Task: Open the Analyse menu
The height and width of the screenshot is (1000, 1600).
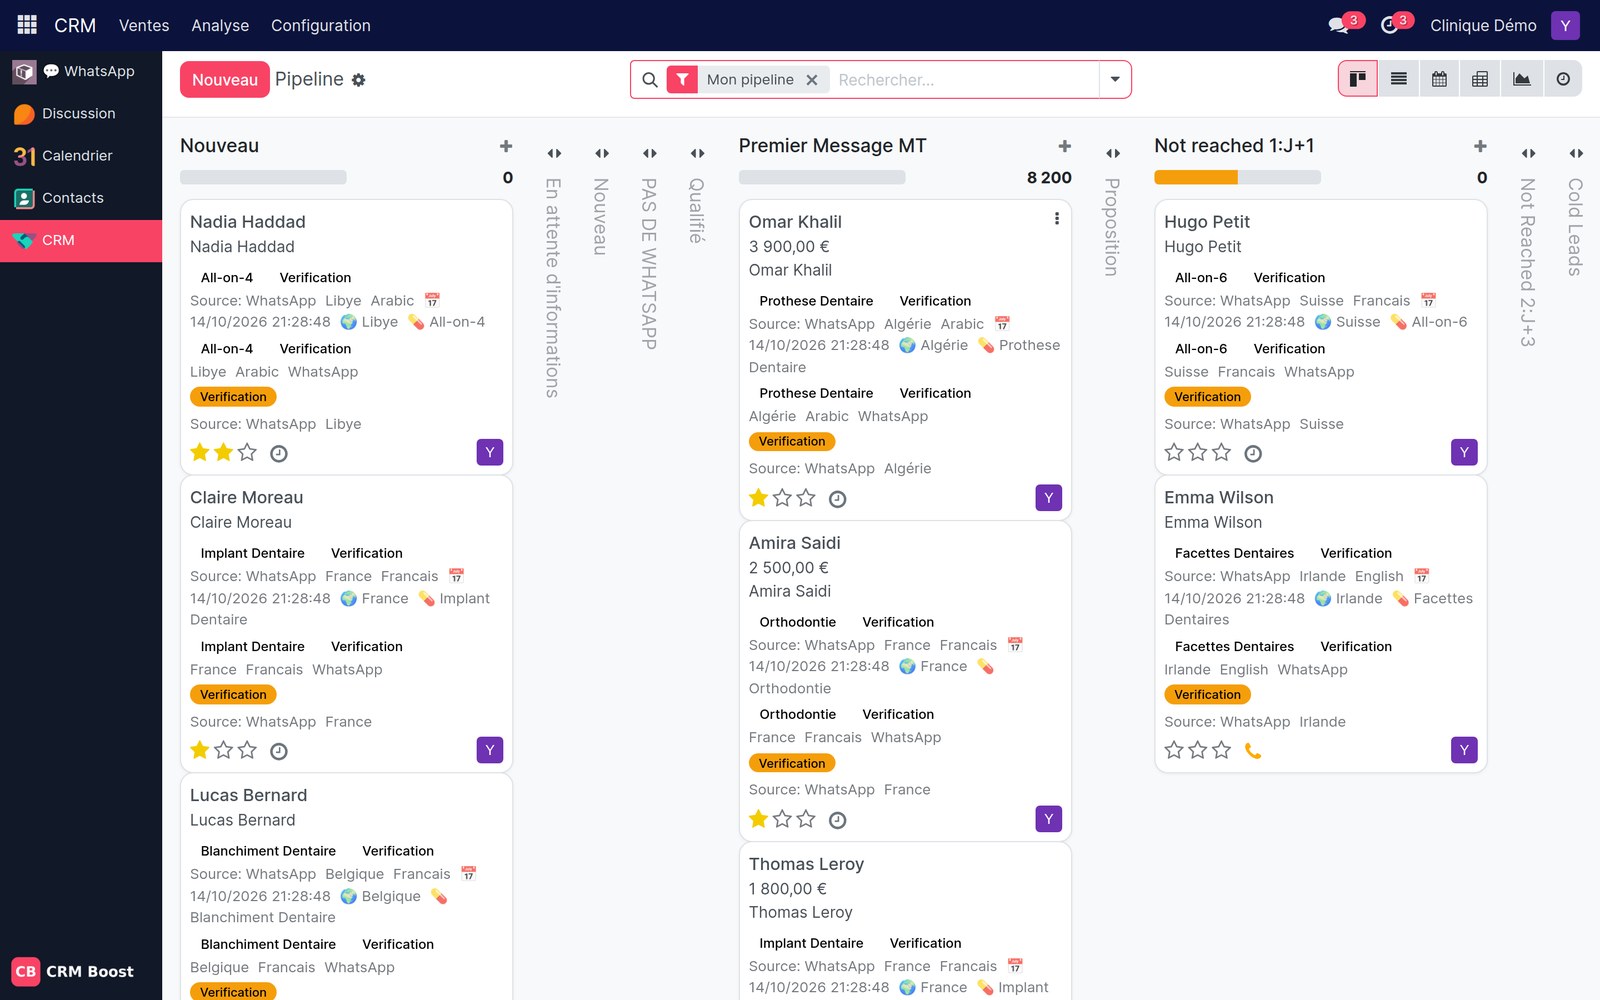Action: tap(220, 25)
